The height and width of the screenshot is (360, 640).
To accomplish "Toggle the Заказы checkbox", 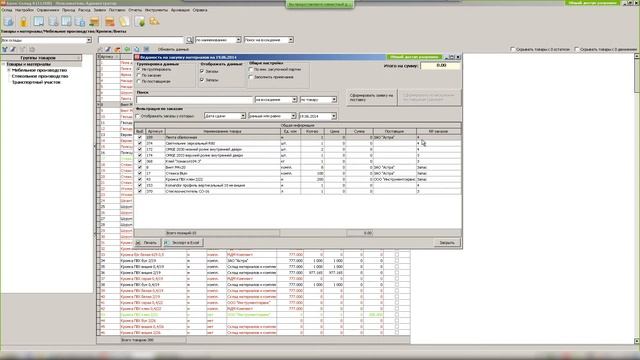I will click(202, 71).
